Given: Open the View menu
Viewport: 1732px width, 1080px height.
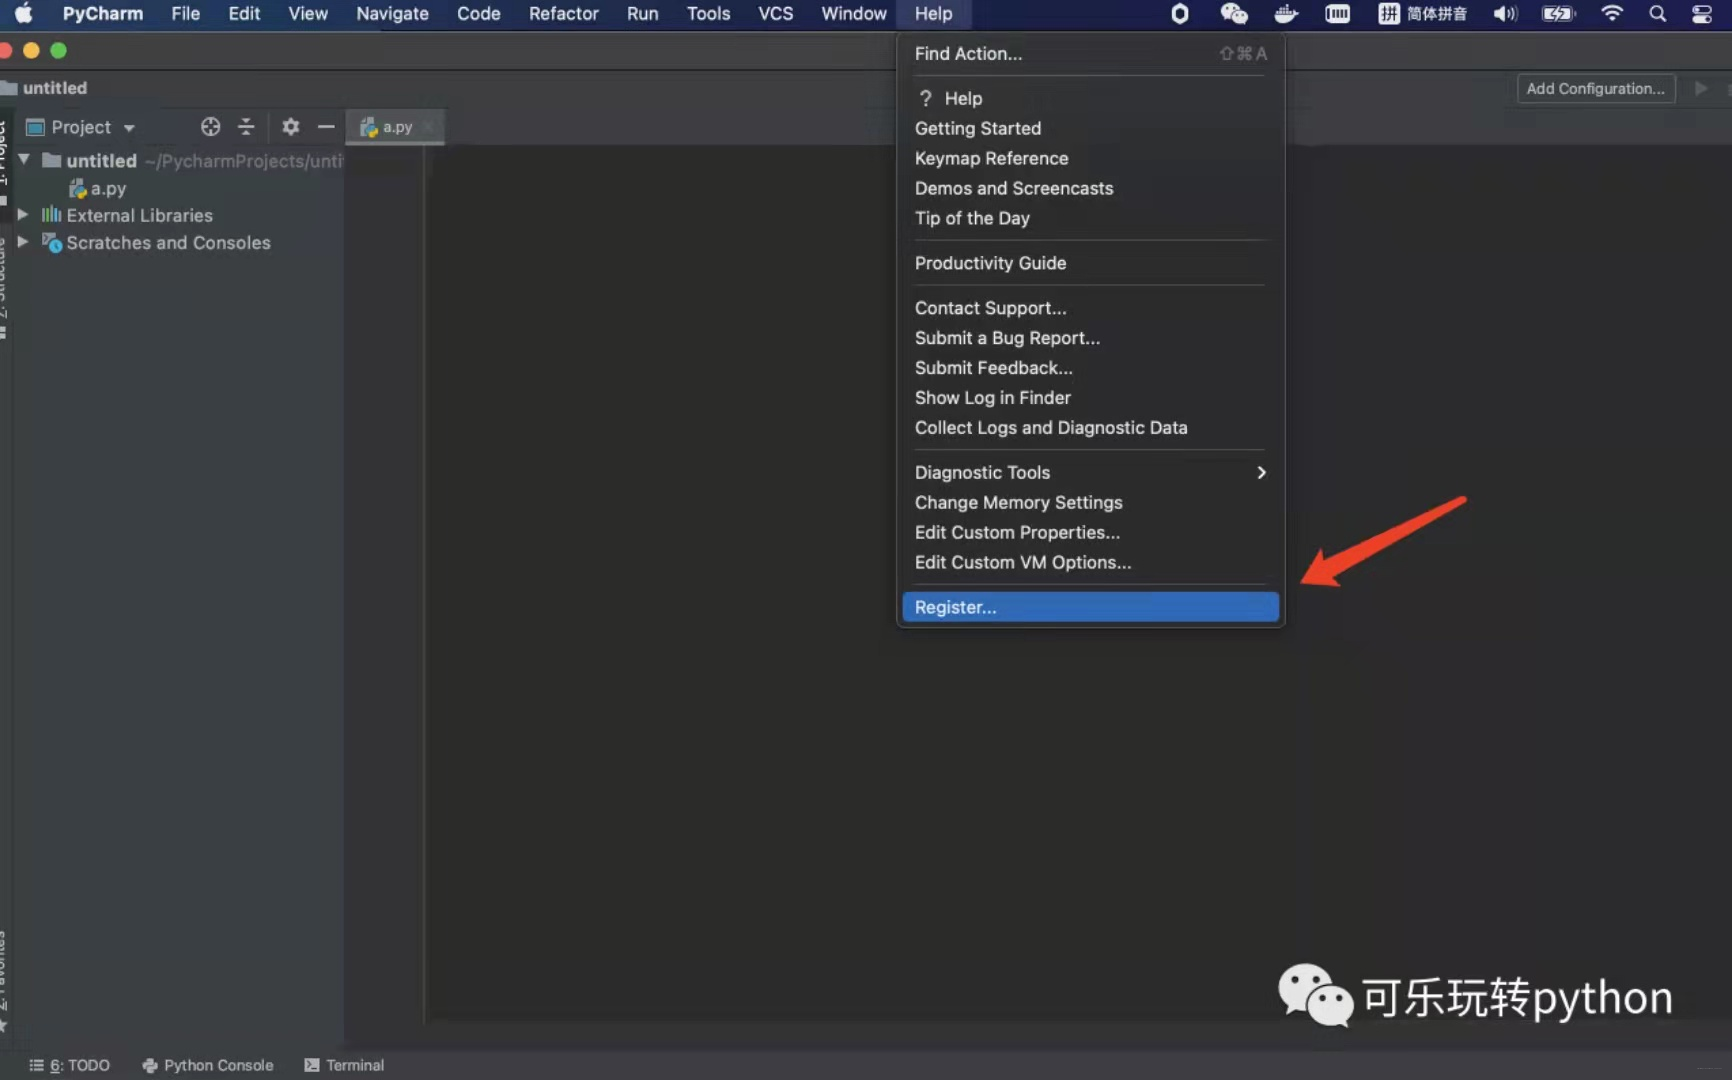Looking at the screenshot, I should point(308,14).
